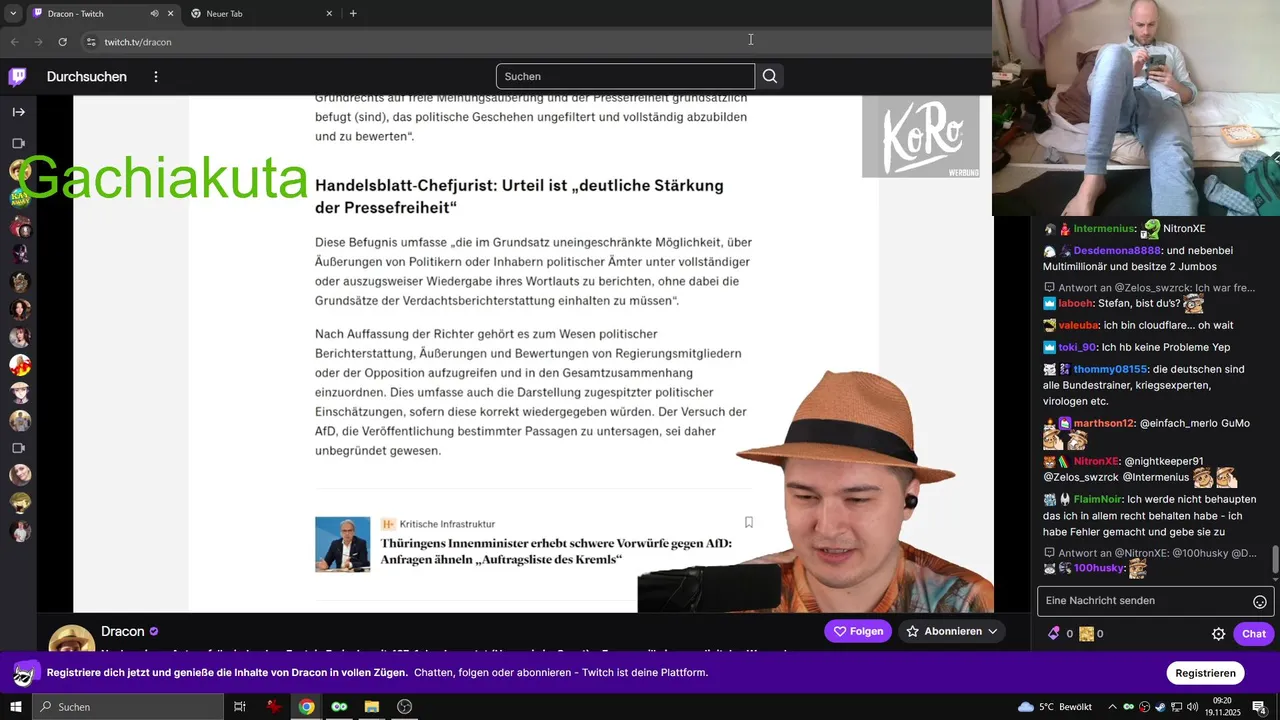Click the stream video player area
The width and height of the screenshot is (1280, 720).
(x=533, y=354)
